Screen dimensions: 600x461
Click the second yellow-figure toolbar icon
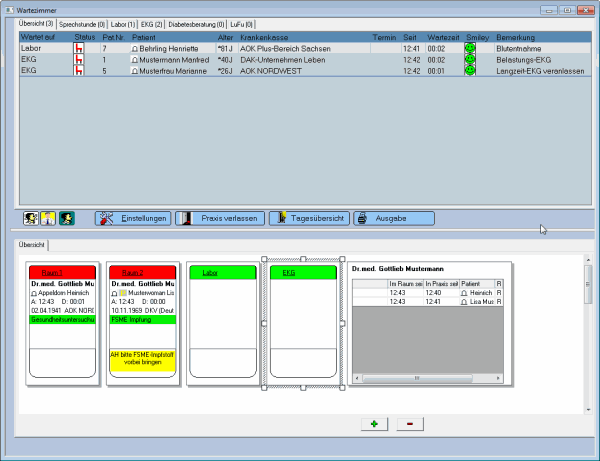coord(48,217)
